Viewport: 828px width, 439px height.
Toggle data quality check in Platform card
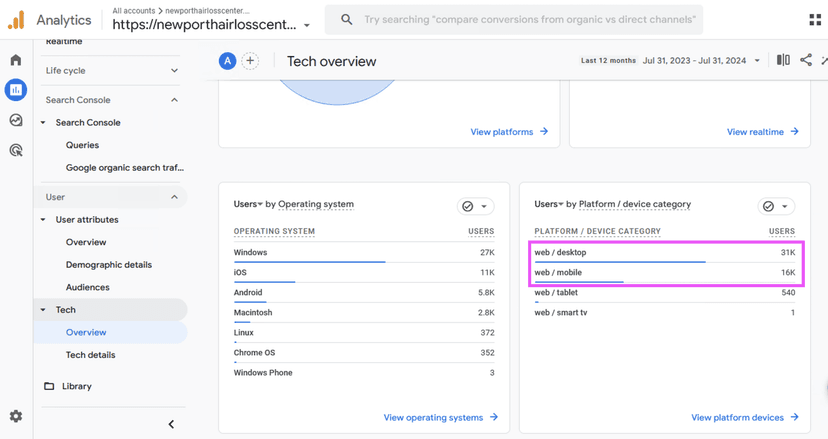tap(776, 206)
